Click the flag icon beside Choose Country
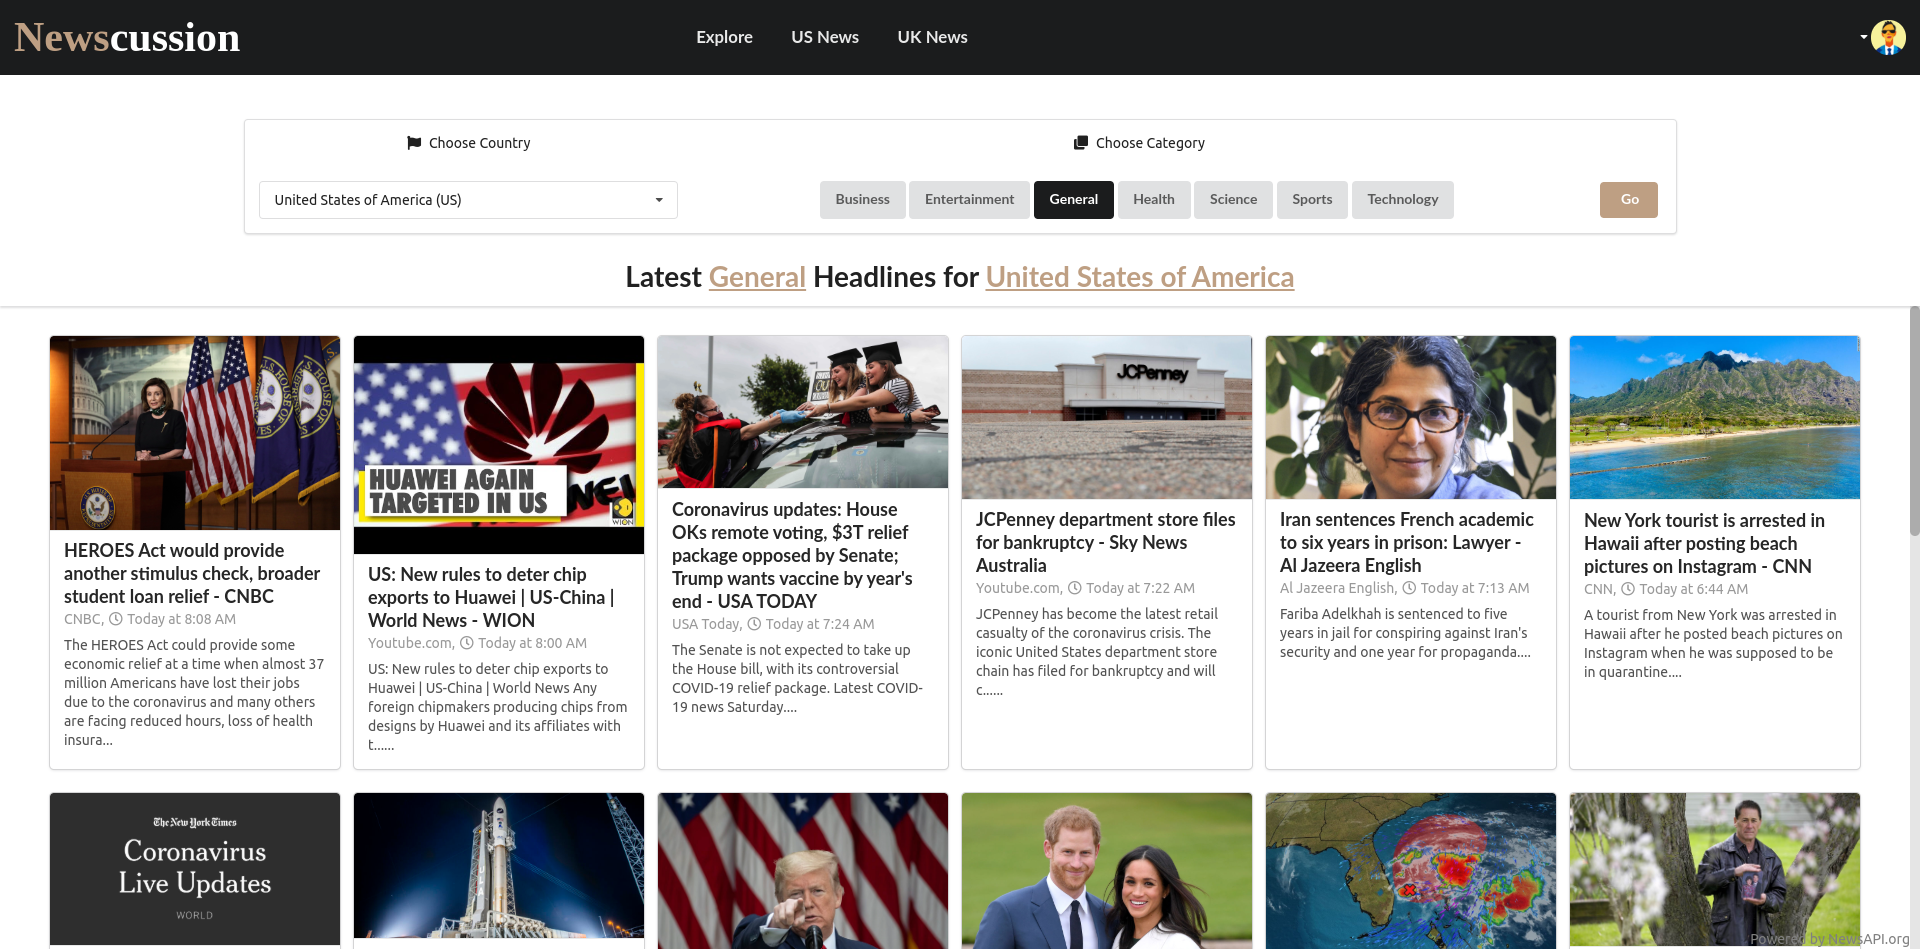Image resolution: width=1920 pixels, height=949 pixels. point(414,143)
